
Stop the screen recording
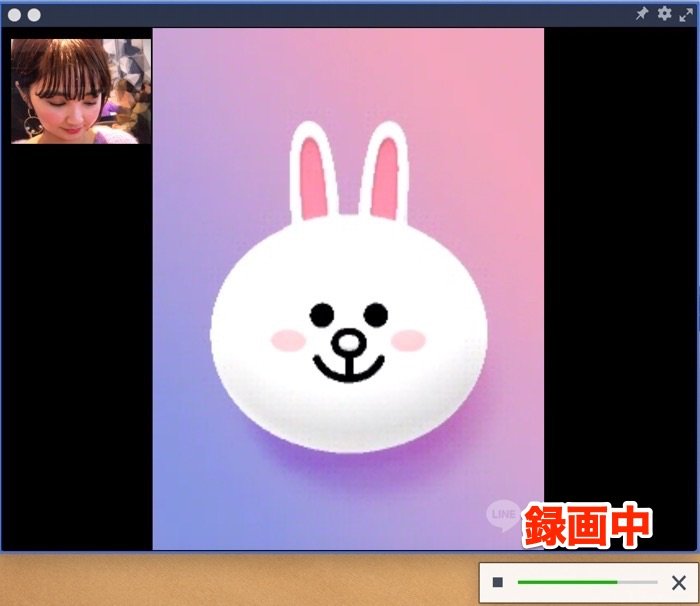497,582
